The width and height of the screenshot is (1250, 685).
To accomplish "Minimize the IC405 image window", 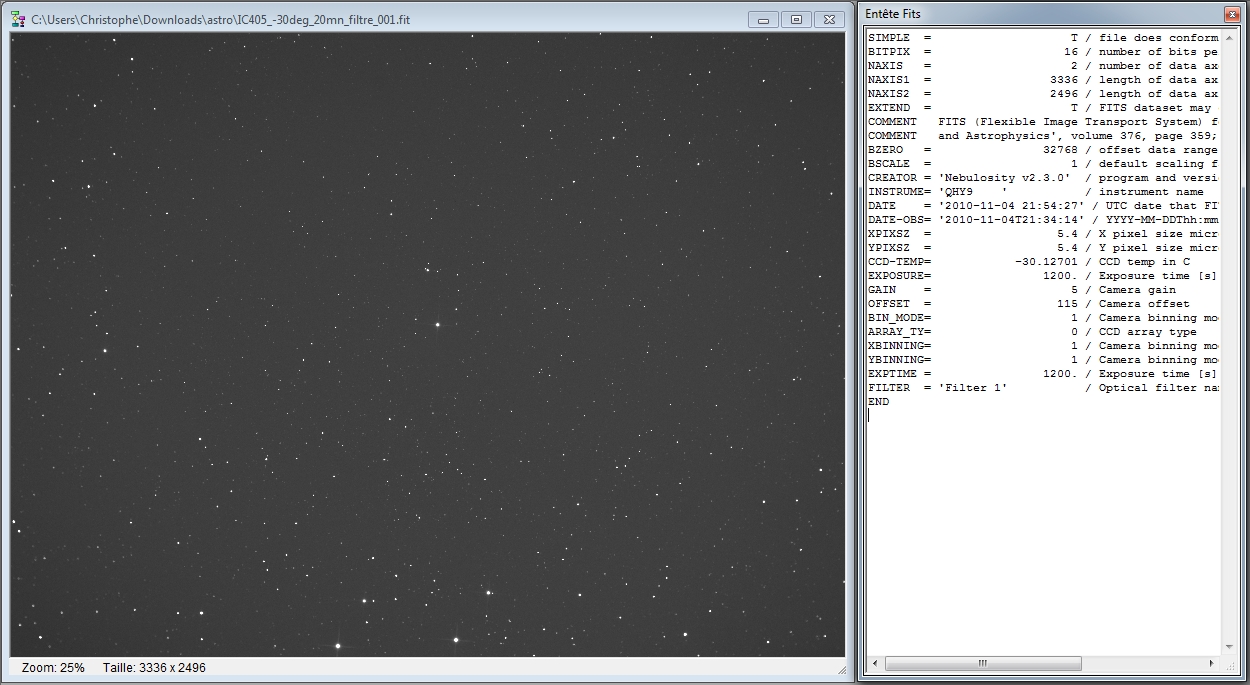I will [763, 19].
